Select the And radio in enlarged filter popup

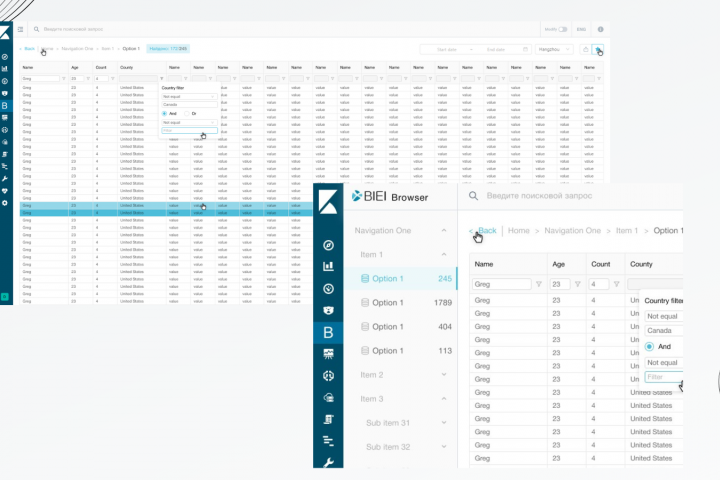pos(649,346)
